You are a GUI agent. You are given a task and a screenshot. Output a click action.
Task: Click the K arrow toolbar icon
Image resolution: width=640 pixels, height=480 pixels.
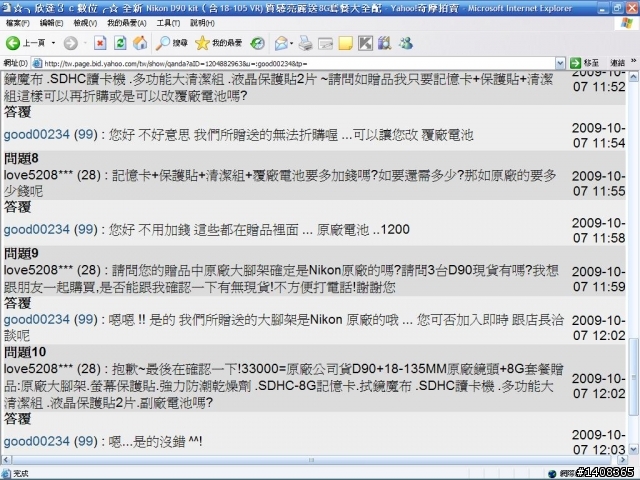click(x=365, y=43)
